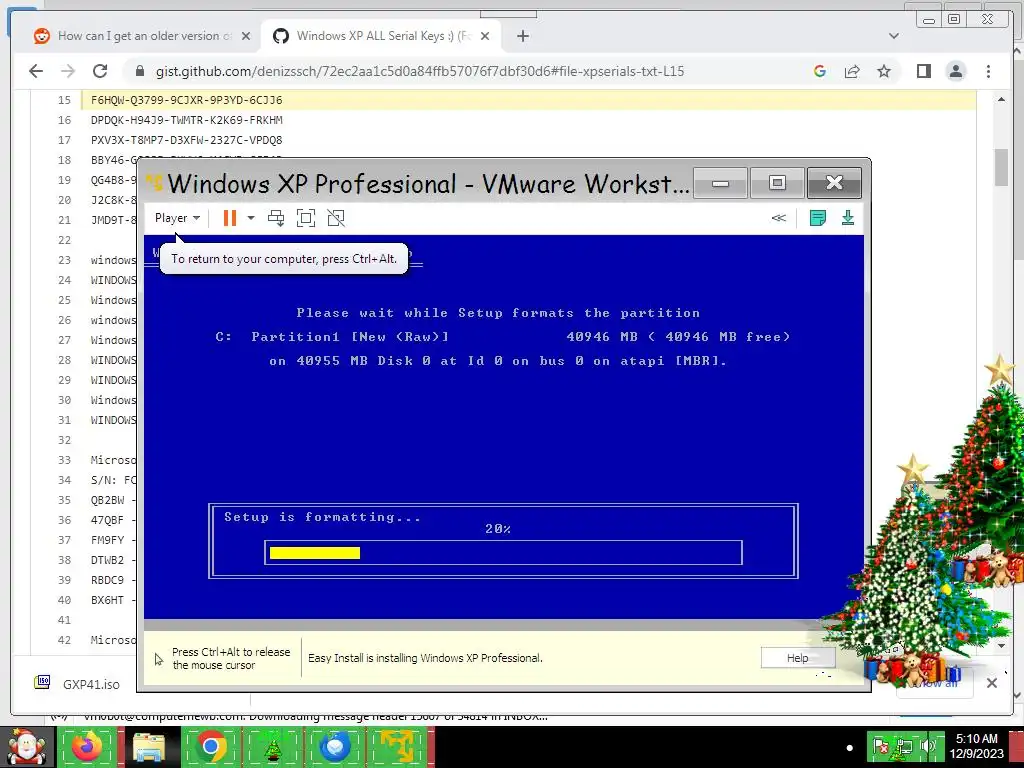Send Ctrl+Alt+Del to the virtual machine
The image size is (1024, 768).
(x=276, y=218)
